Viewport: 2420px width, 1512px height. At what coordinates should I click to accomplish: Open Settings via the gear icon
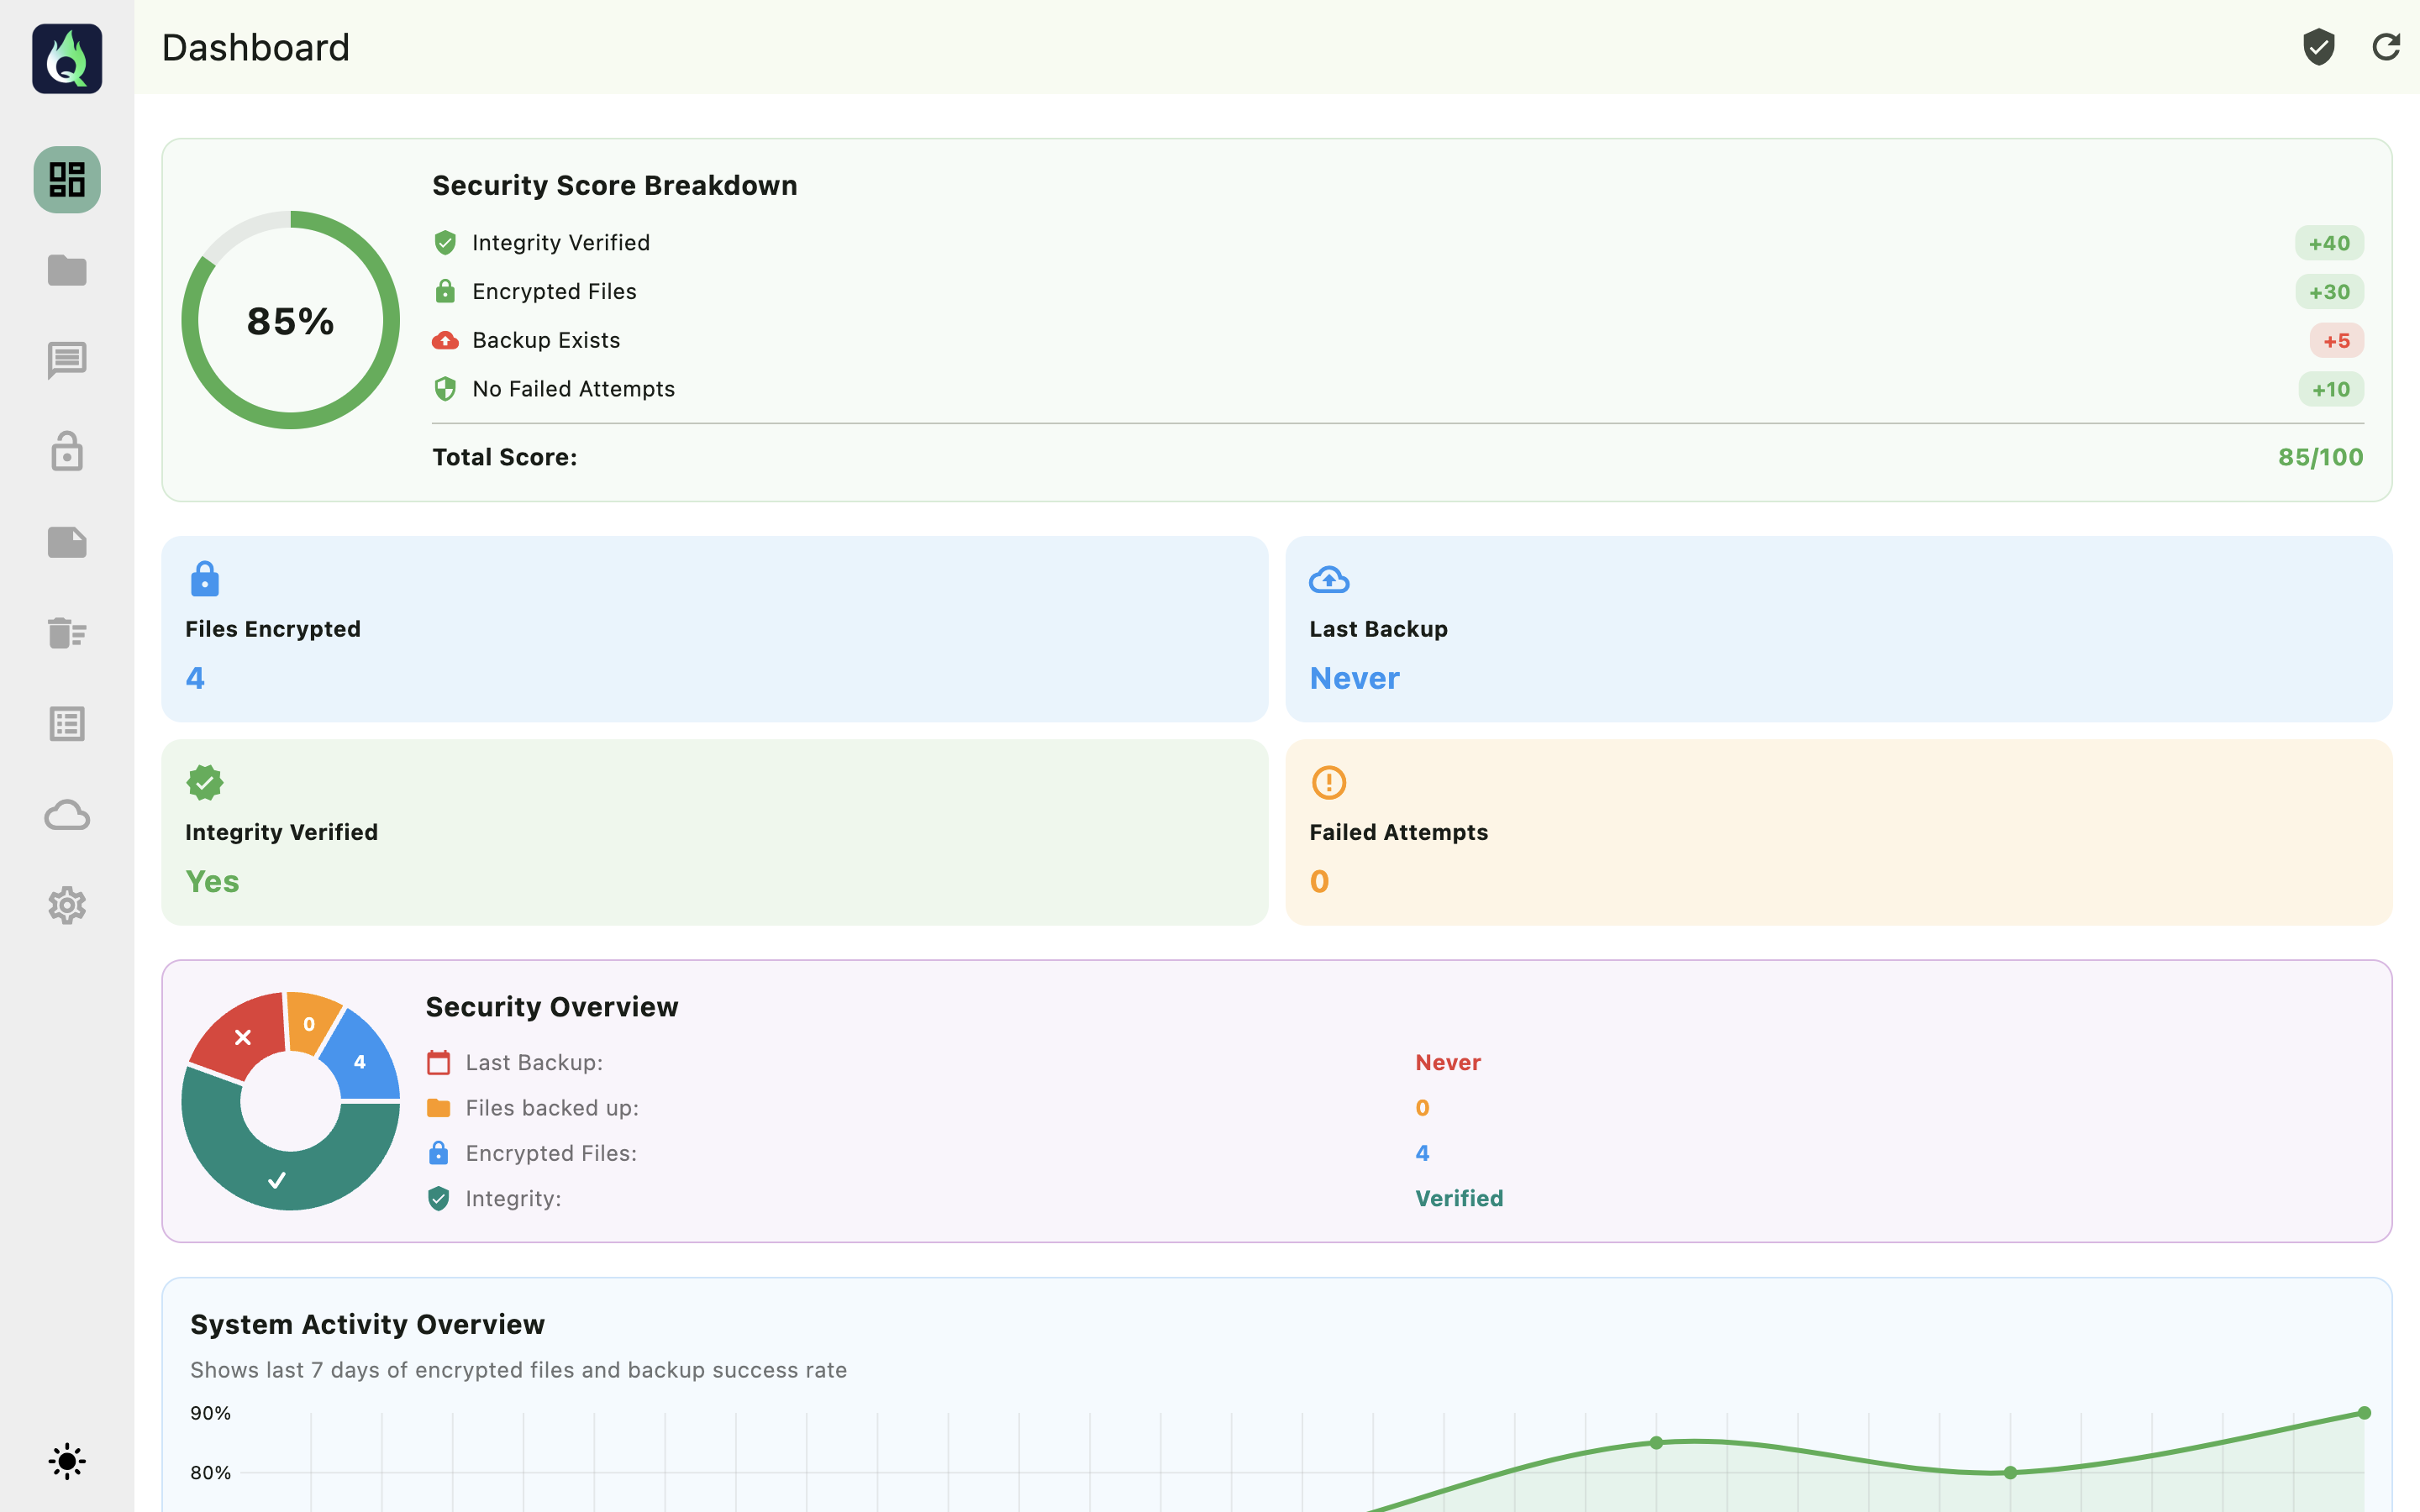[67, 906]
